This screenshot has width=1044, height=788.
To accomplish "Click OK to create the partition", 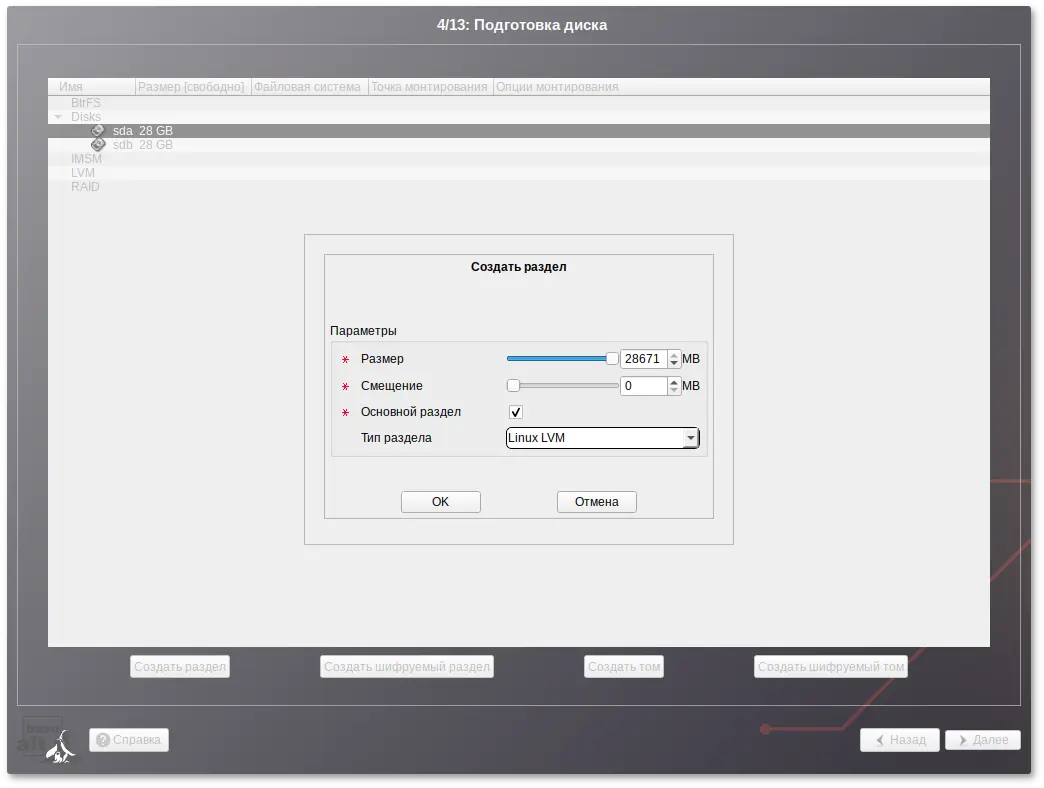I will click(x=440, y=502).
